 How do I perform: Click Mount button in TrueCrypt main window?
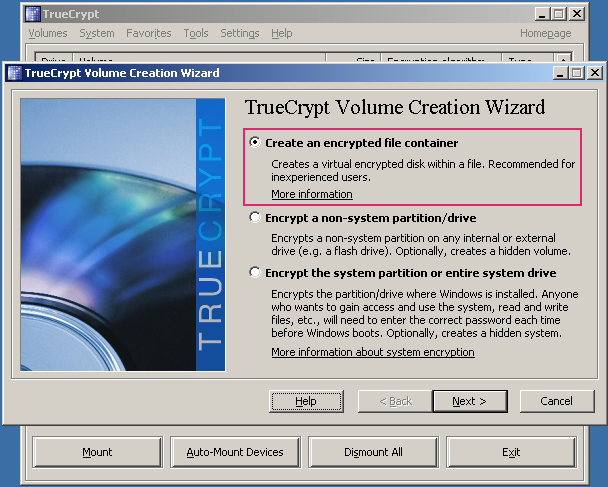(97, 452)
